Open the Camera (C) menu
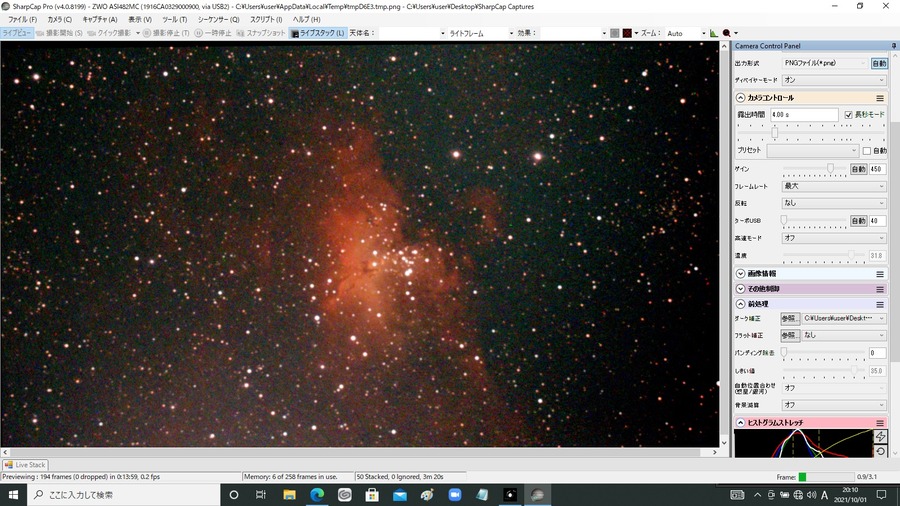900x506 pixels. coord(59,20)
